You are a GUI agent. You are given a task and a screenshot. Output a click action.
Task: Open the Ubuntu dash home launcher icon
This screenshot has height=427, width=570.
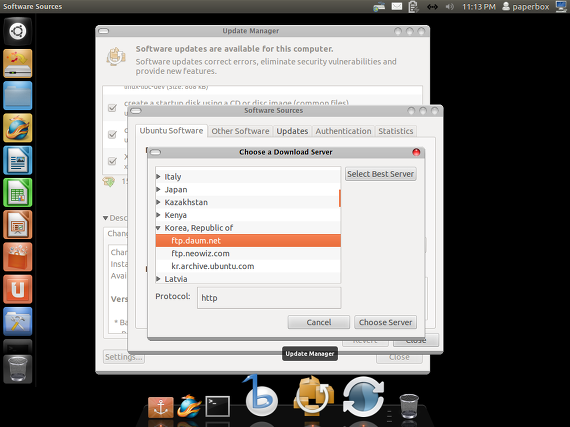(x=17, y=31)
